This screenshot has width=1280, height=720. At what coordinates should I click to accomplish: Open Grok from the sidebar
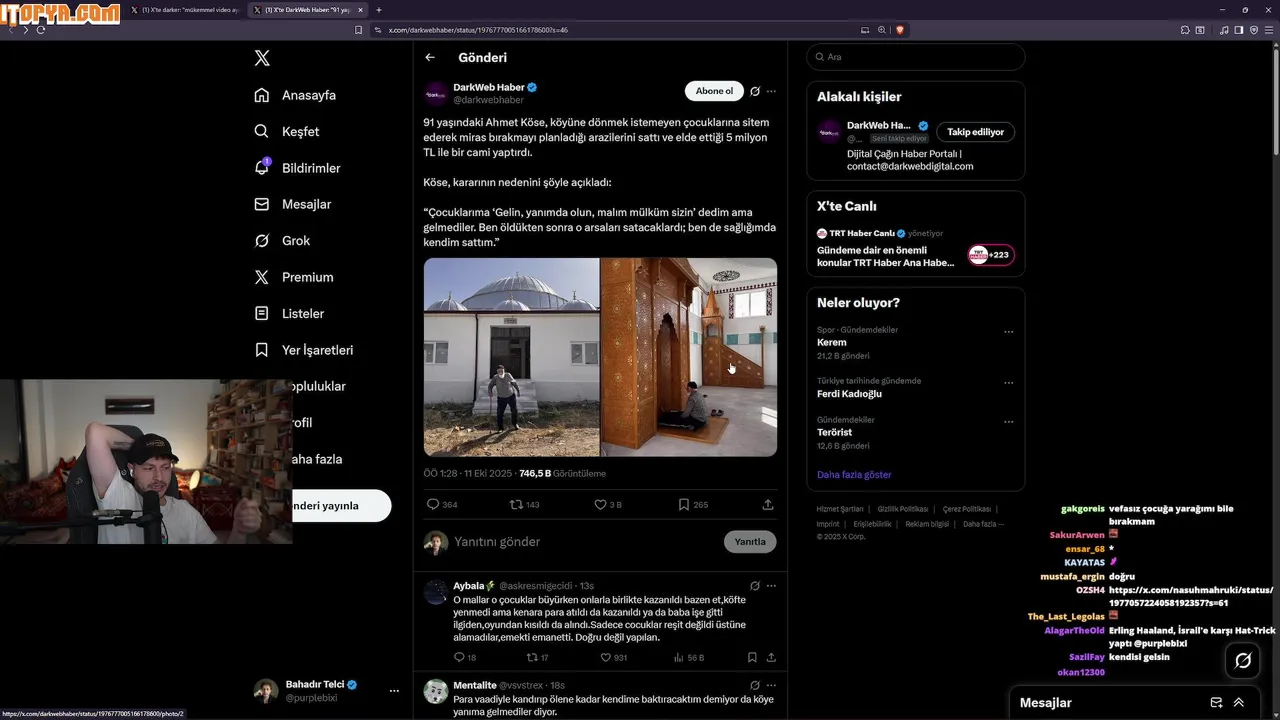(x=282, y=241)
